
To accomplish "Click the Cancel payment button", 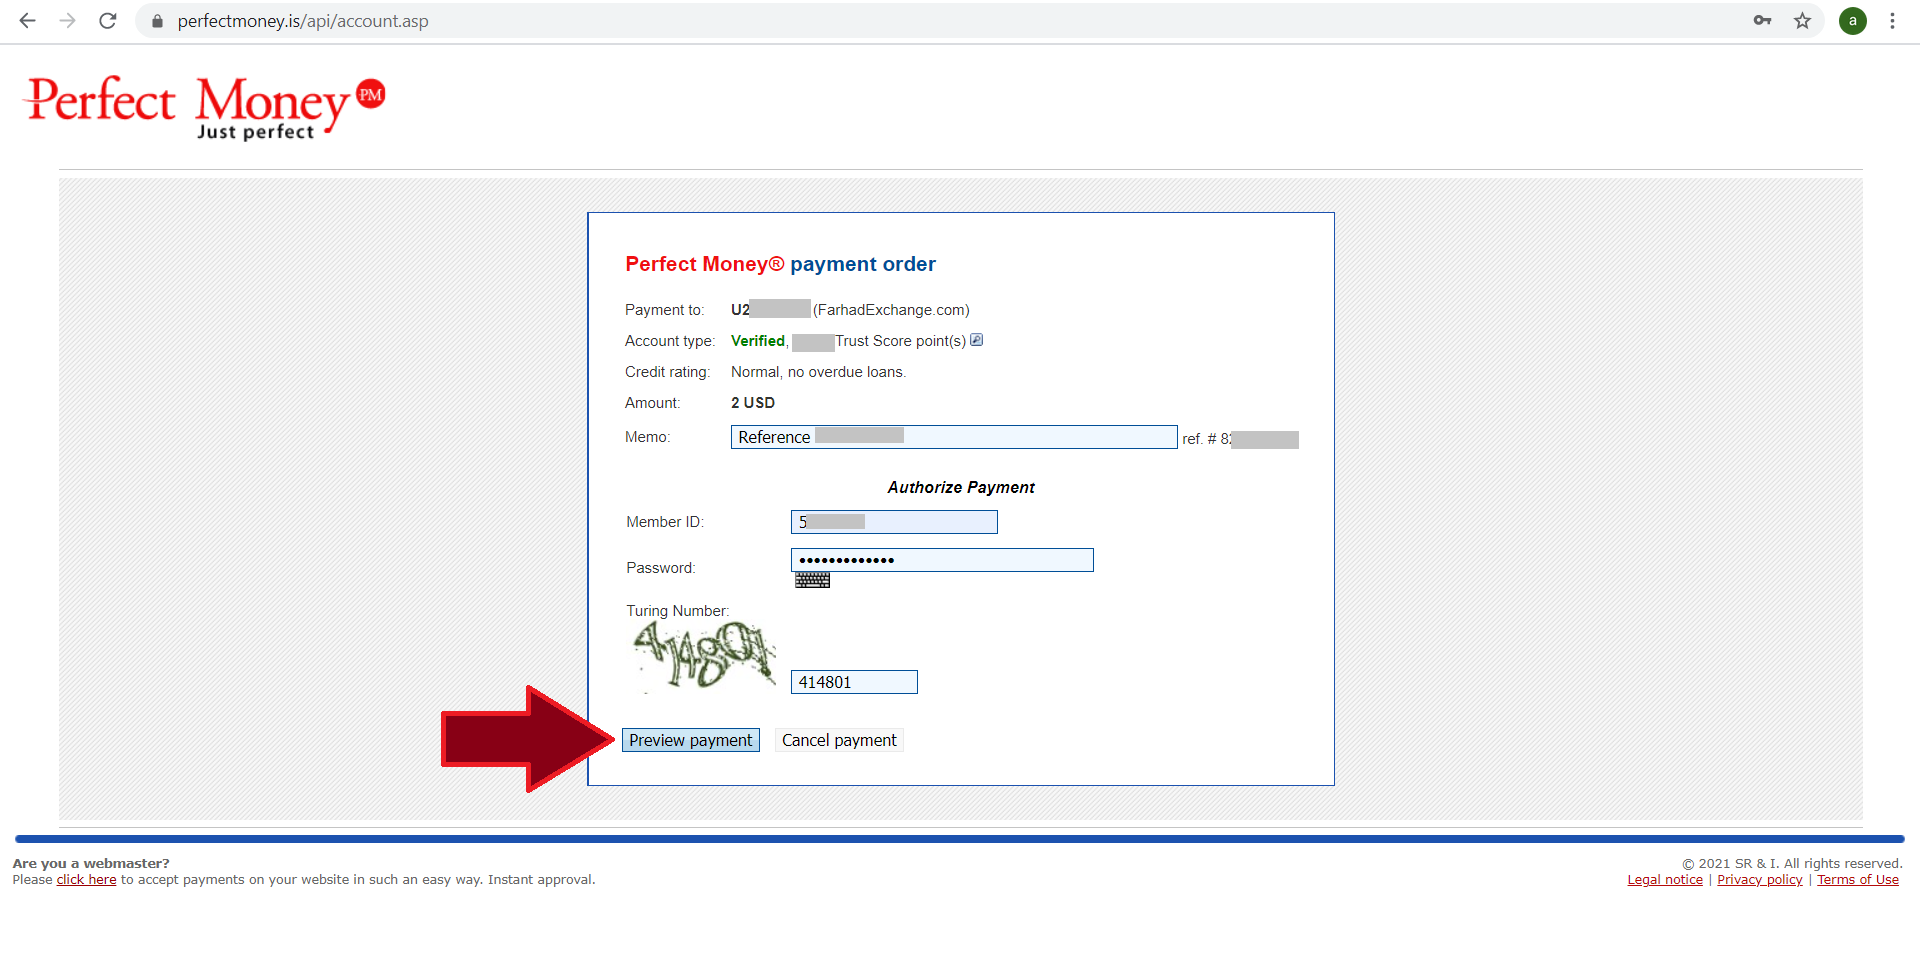I will point(839,740).
